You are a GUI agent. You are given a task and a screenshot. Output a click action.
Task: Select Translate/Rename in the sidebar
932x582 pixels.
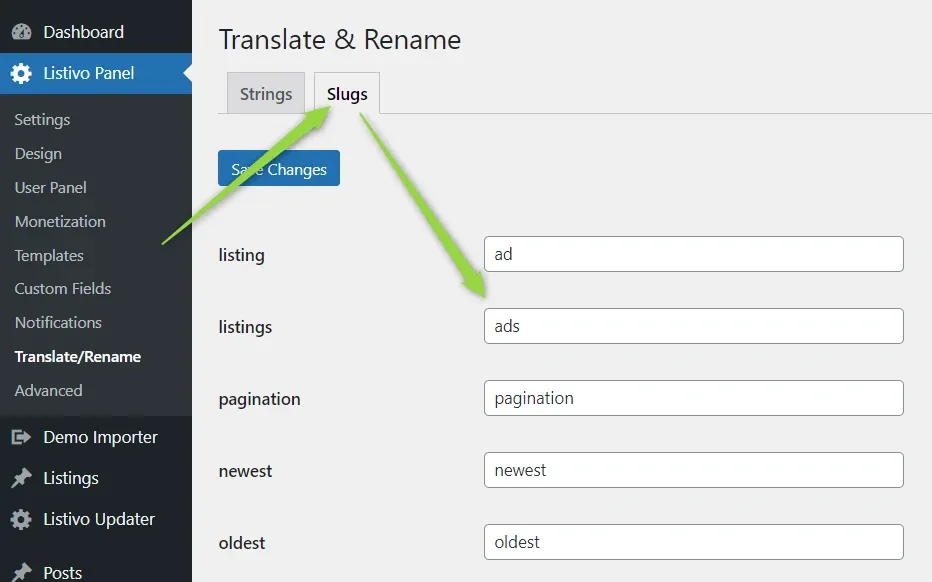pos(78,356)
